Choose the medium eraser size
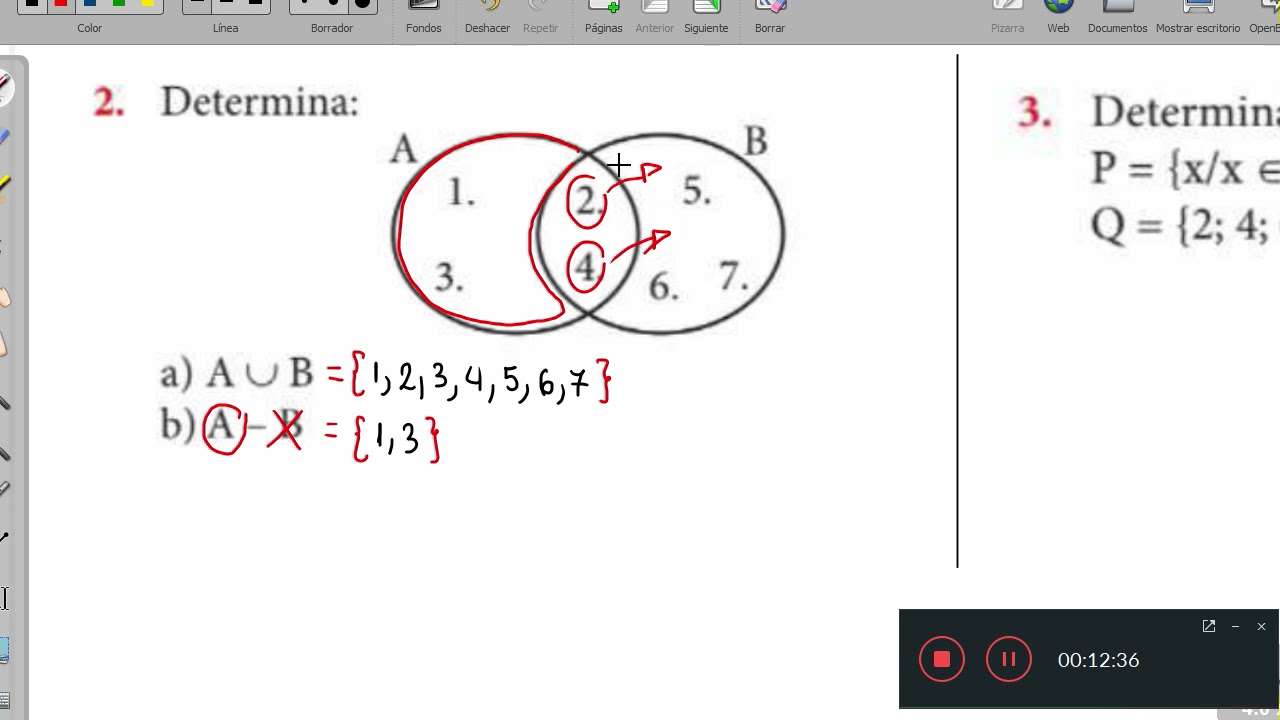This screenshot has height=720, width=1280. point(332,3)
